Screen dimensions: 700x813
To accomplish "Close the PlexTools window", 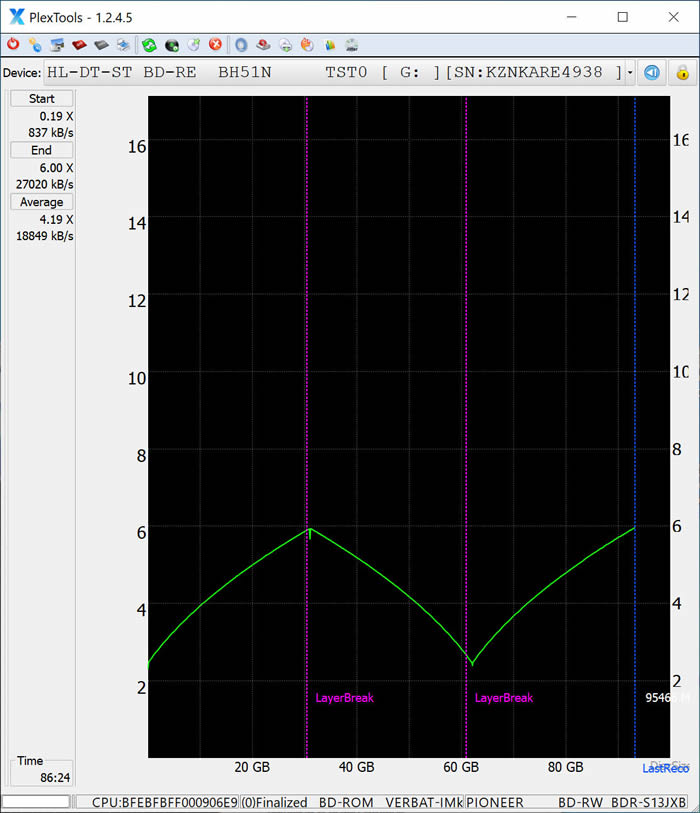I will [674, 17].
